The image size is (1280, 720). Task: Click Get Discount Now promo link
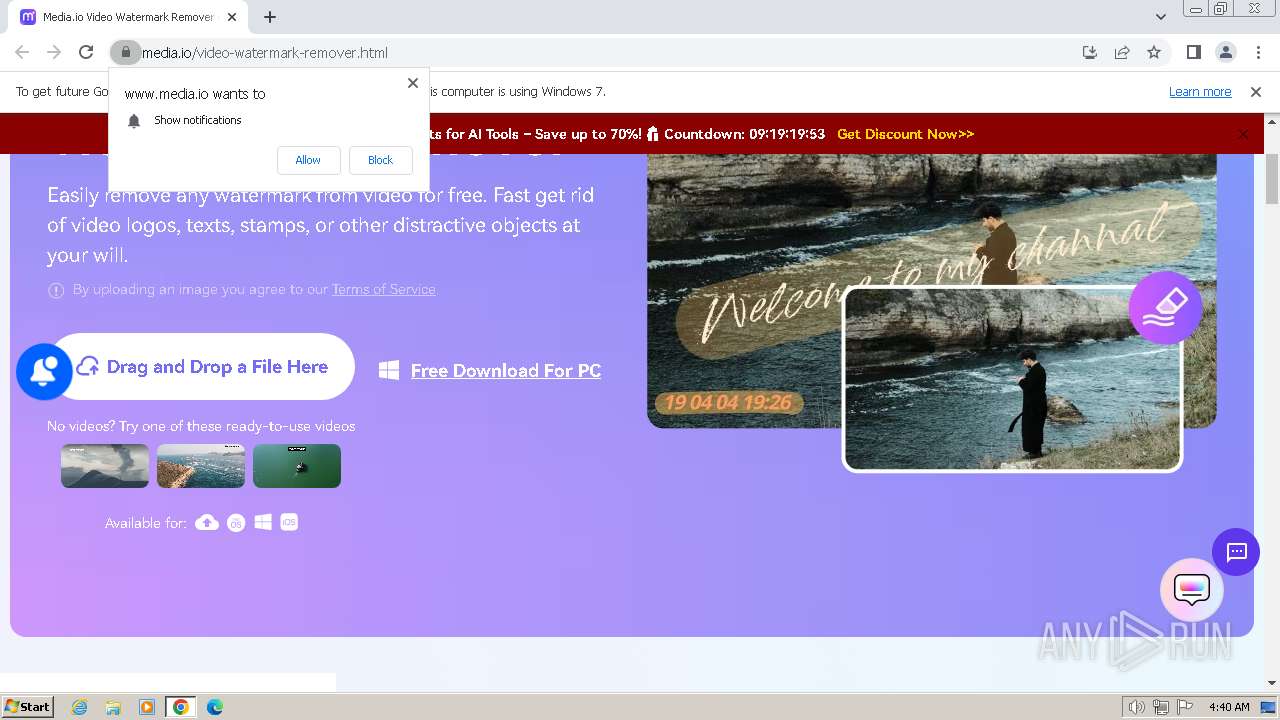click(905, 134)
